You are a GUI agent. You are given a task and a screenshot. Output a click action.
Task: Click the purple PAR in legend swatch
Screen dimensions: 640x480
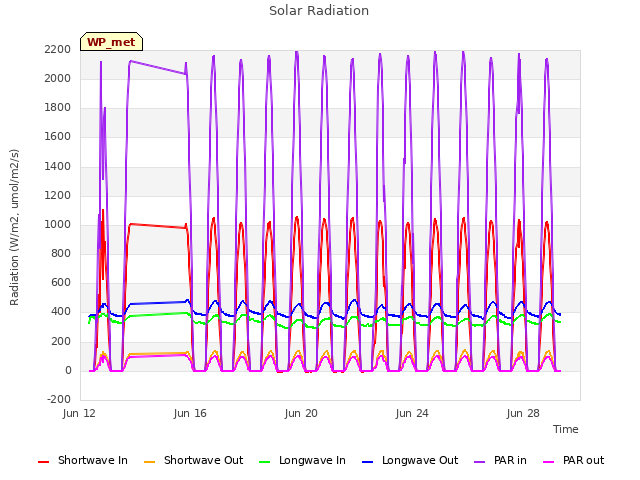pyautogui.click(x=480, y=462)
